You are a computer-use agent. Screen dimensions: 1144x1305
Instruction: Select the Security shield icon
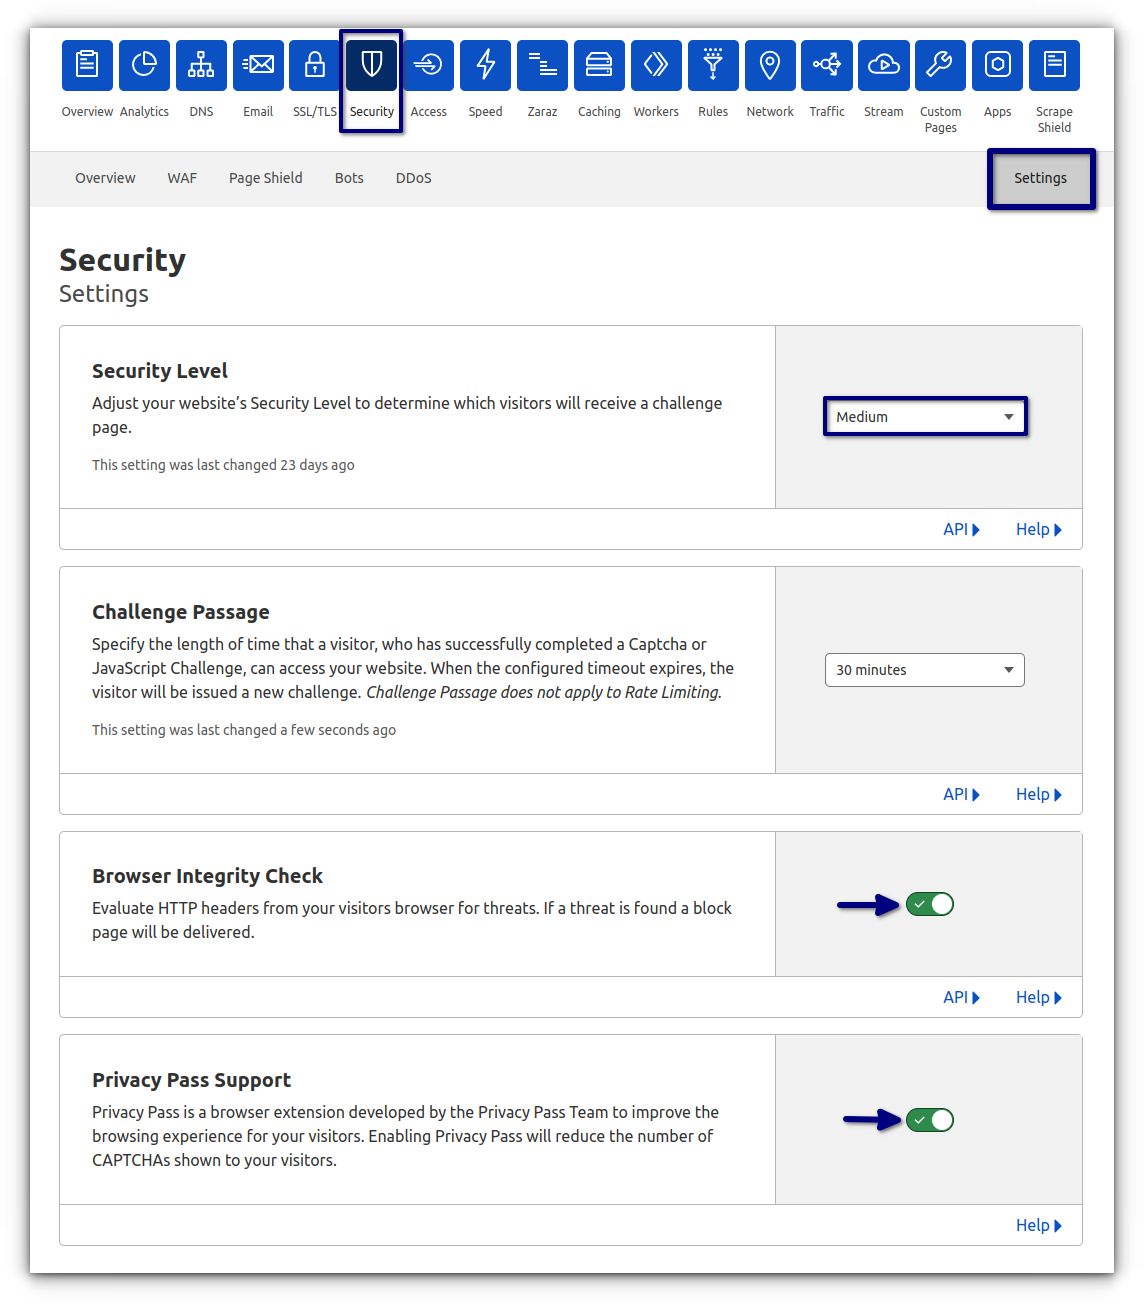(x=371, y=65)
